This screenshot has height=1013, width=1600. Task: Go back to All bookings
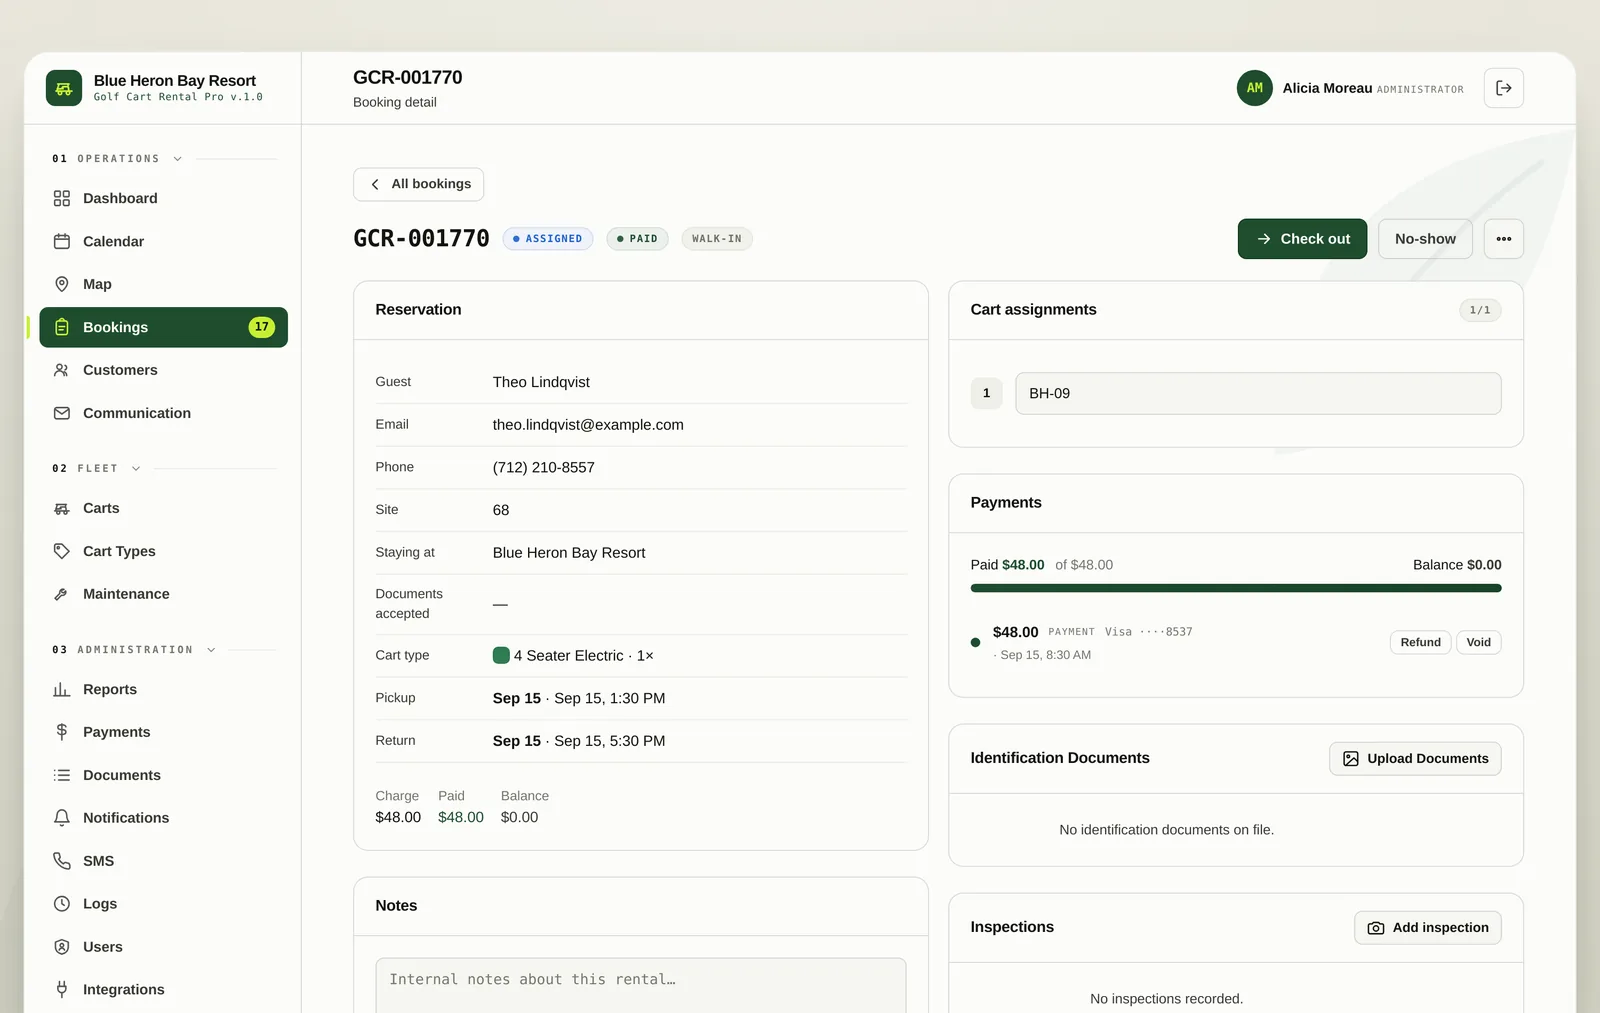418,184
